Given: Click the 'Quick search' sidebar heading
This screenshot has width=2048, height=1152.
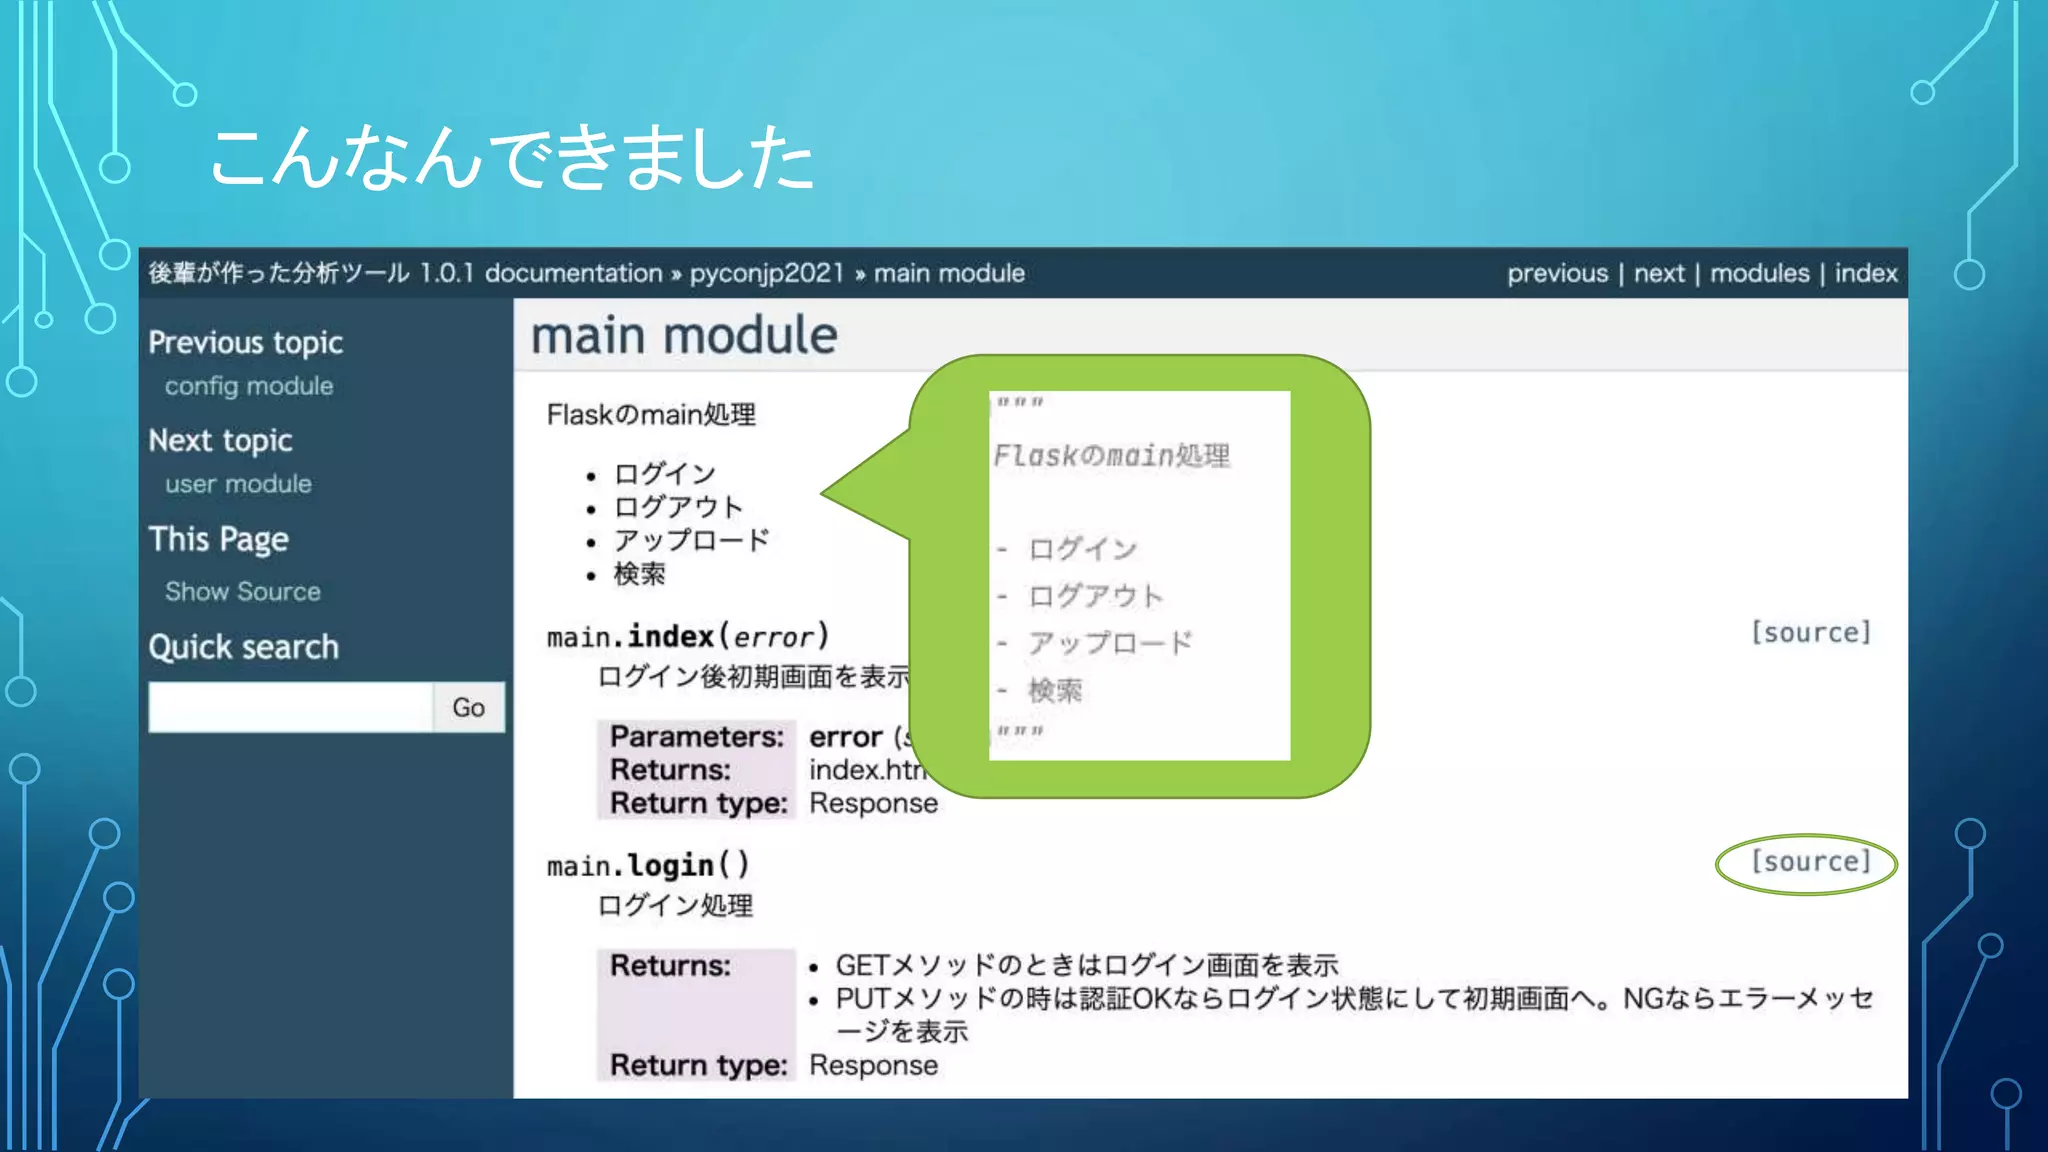Looking at the screenshot, I should 243,647.
